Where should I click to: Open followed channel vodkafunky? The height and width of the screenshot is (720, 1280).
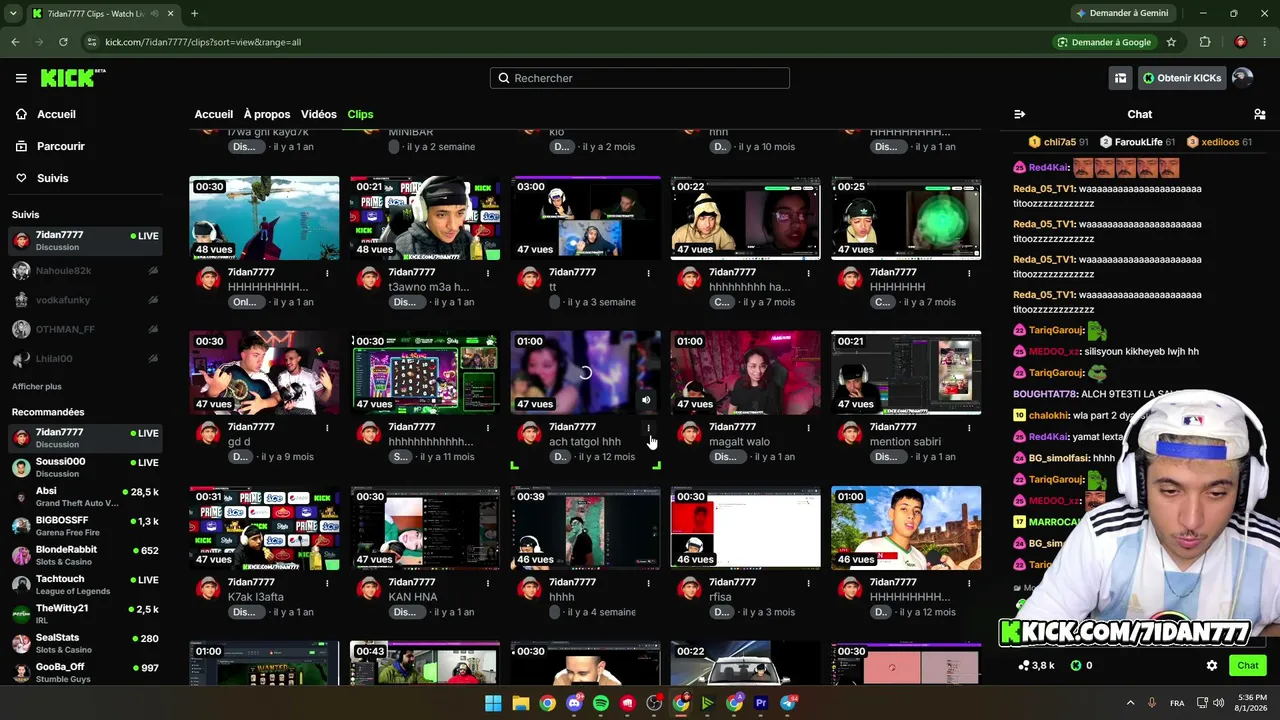85,300
